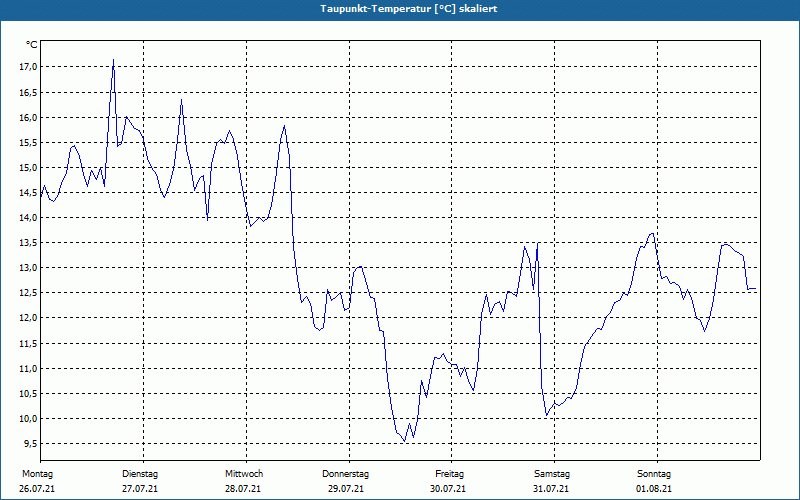The height and width of the screenshot is (500, 800).
Task: Select the 9,5 y-axis label
Action: pyautogui.click(x=30, y=443)
